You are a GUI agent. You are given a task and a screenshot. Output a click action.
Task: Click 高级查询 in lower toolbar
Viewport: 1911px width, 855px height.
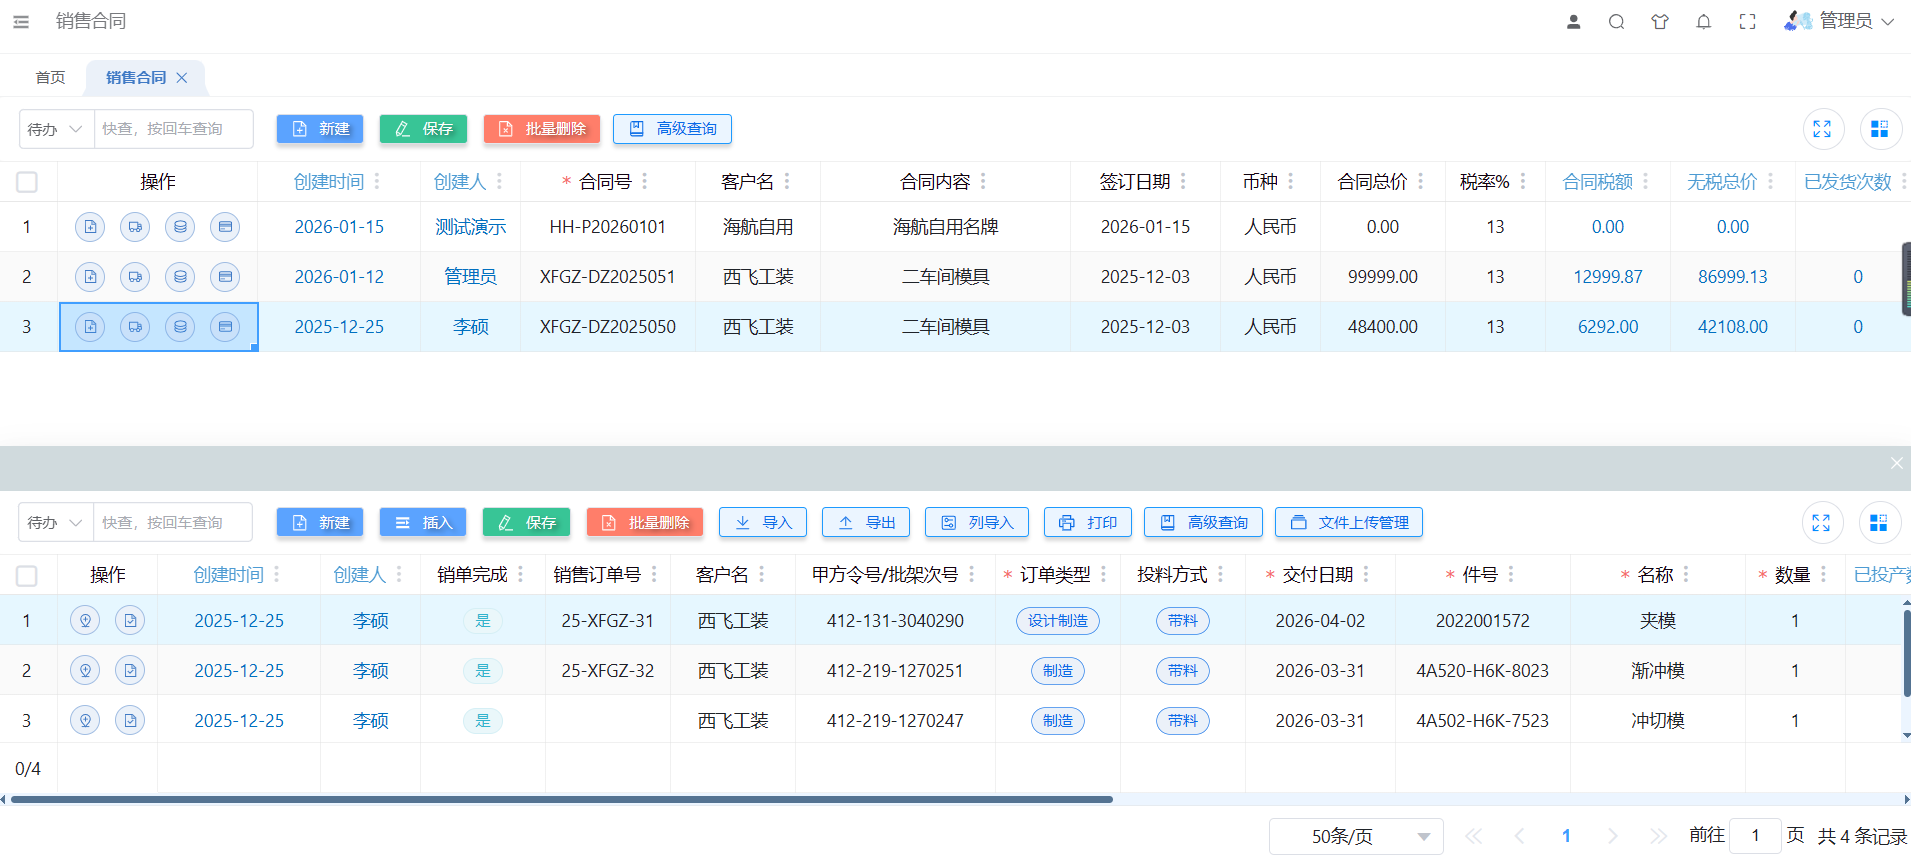tap(1203, 523)
